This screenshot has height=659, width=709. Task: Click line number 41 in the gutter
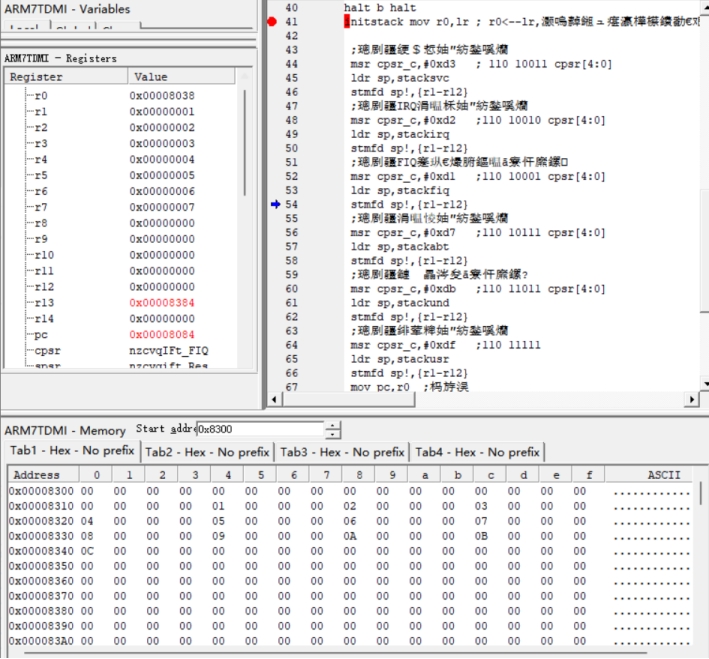pyautogui.click(x=292, y=22)
